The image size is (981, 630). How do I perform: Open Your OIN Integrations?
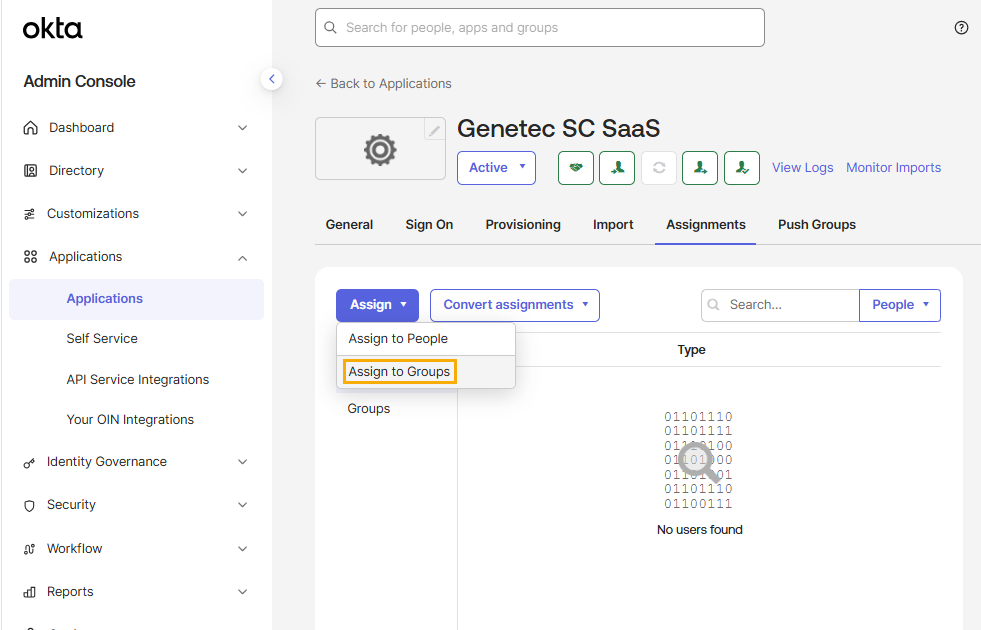pyautogui.click(x=130, y=420)
